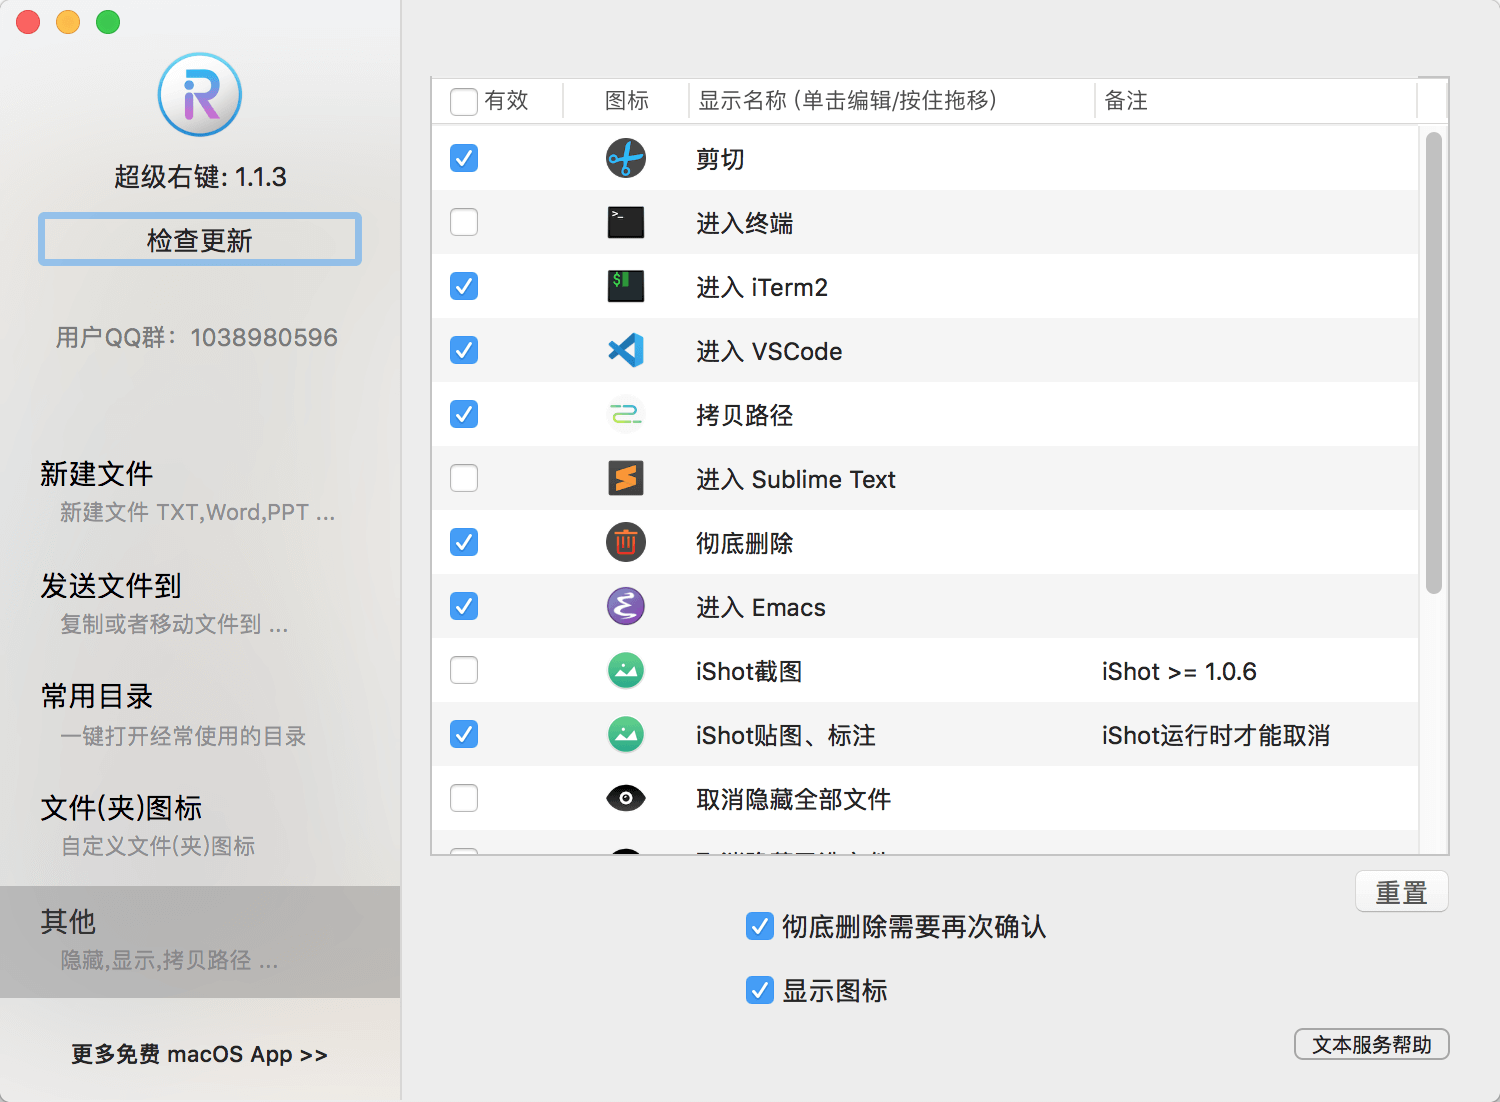This screenshot has height=1102, width=1500.
Task: Toggle the 显示图标 option
Action: 760,990
